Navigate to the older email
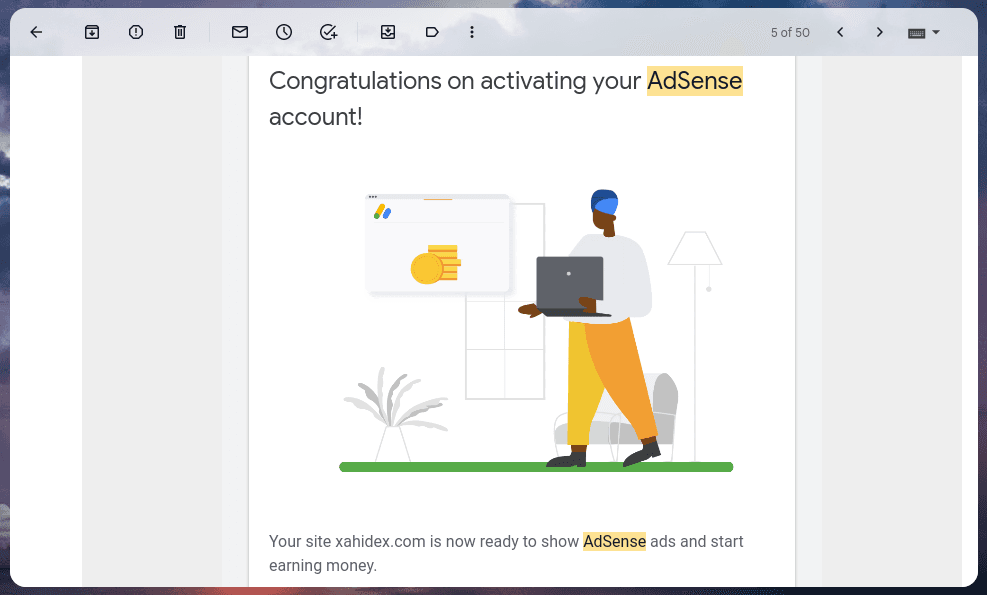 (x=879, y=32)
